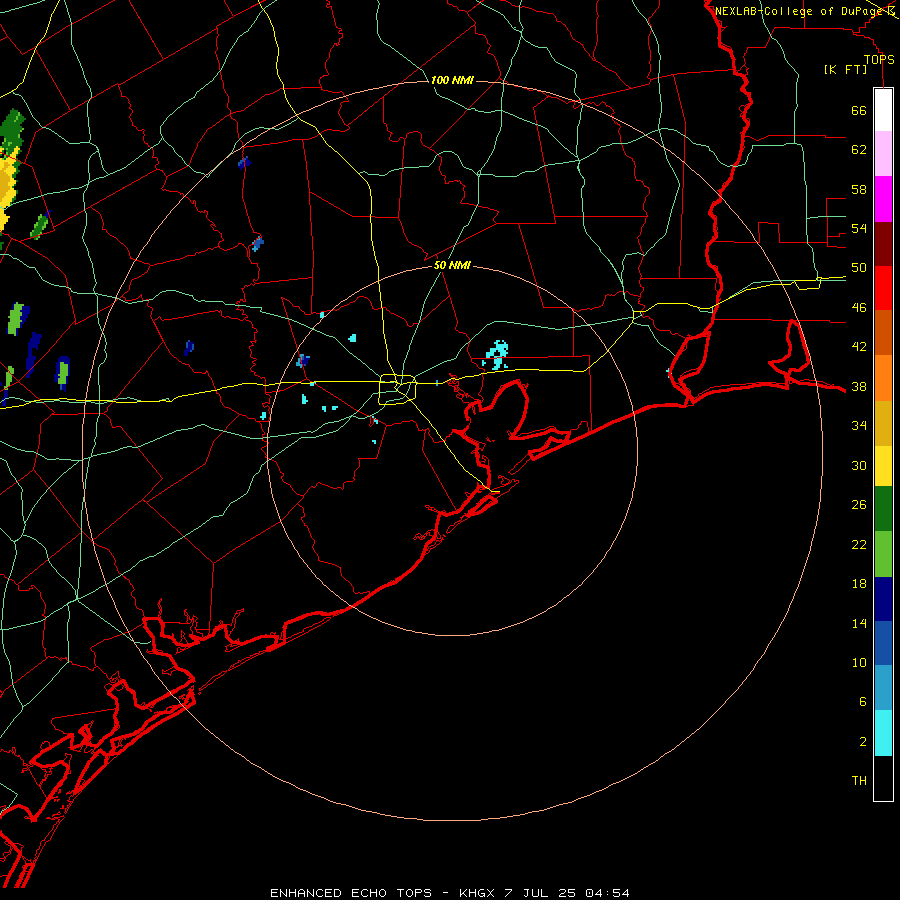Click the yellow Houston loop highway square
This screenshot has width=900, height=900.
point(398,389)
